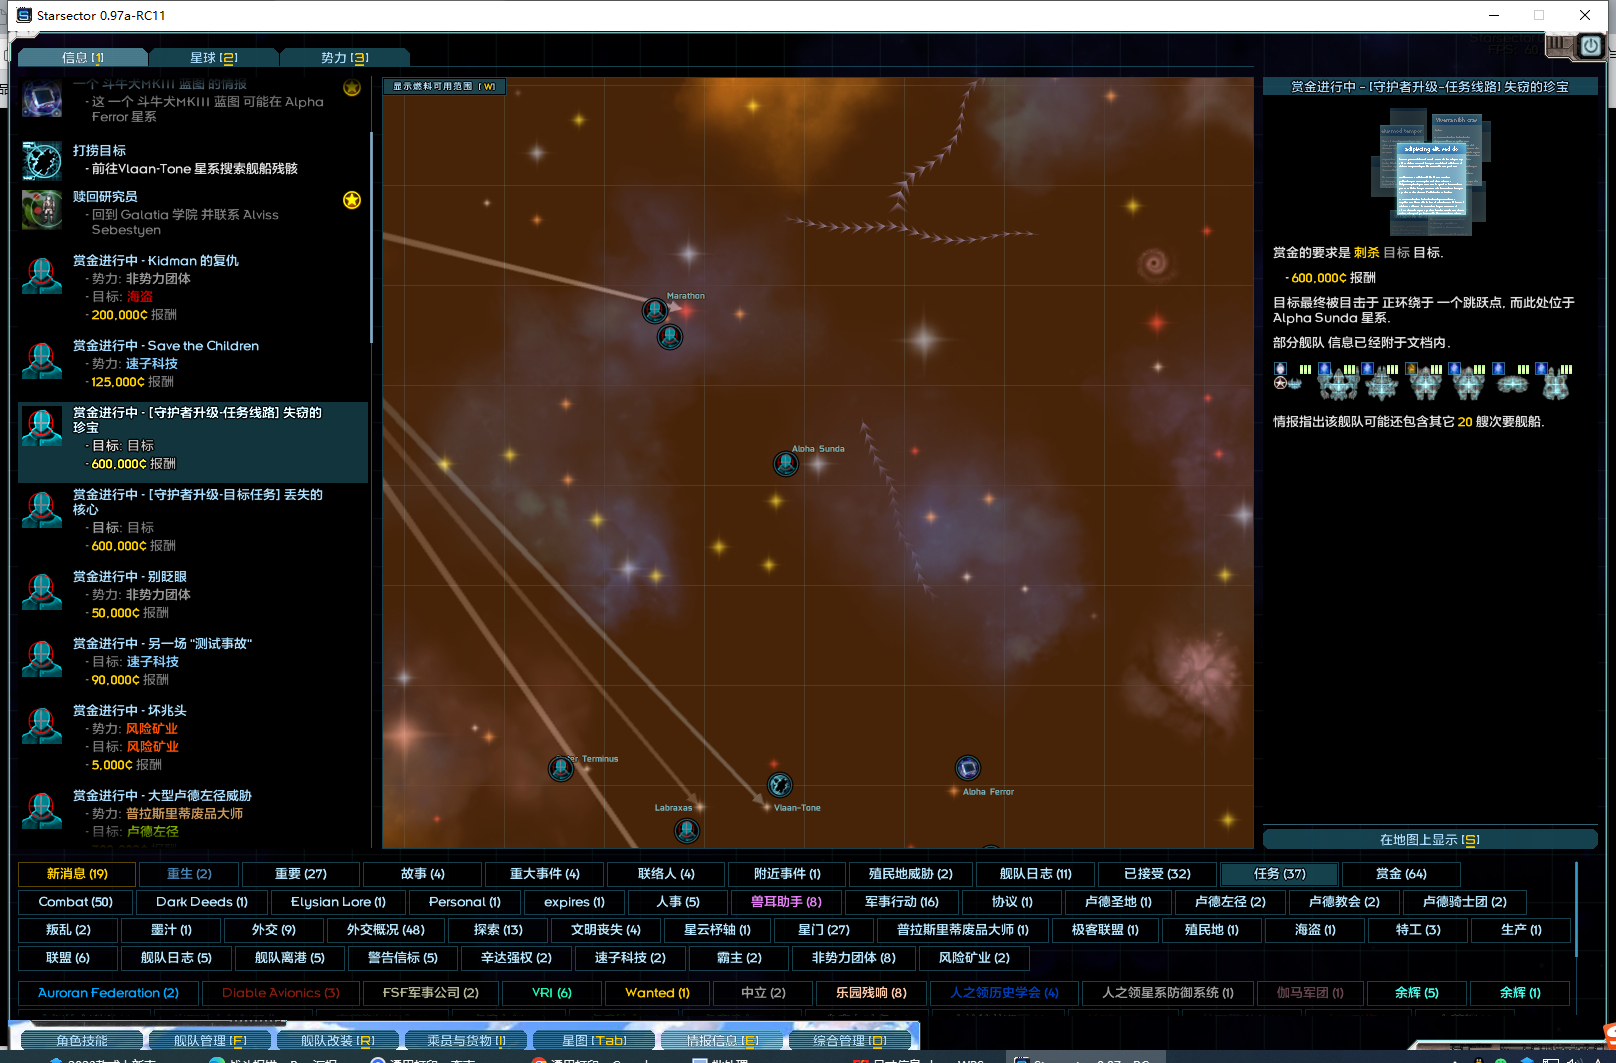The height and width of the screenshot is (1063, 1616).
Task: Open the 星图 Tab button
Action: pyautogui.click(x=593, y=1041)
